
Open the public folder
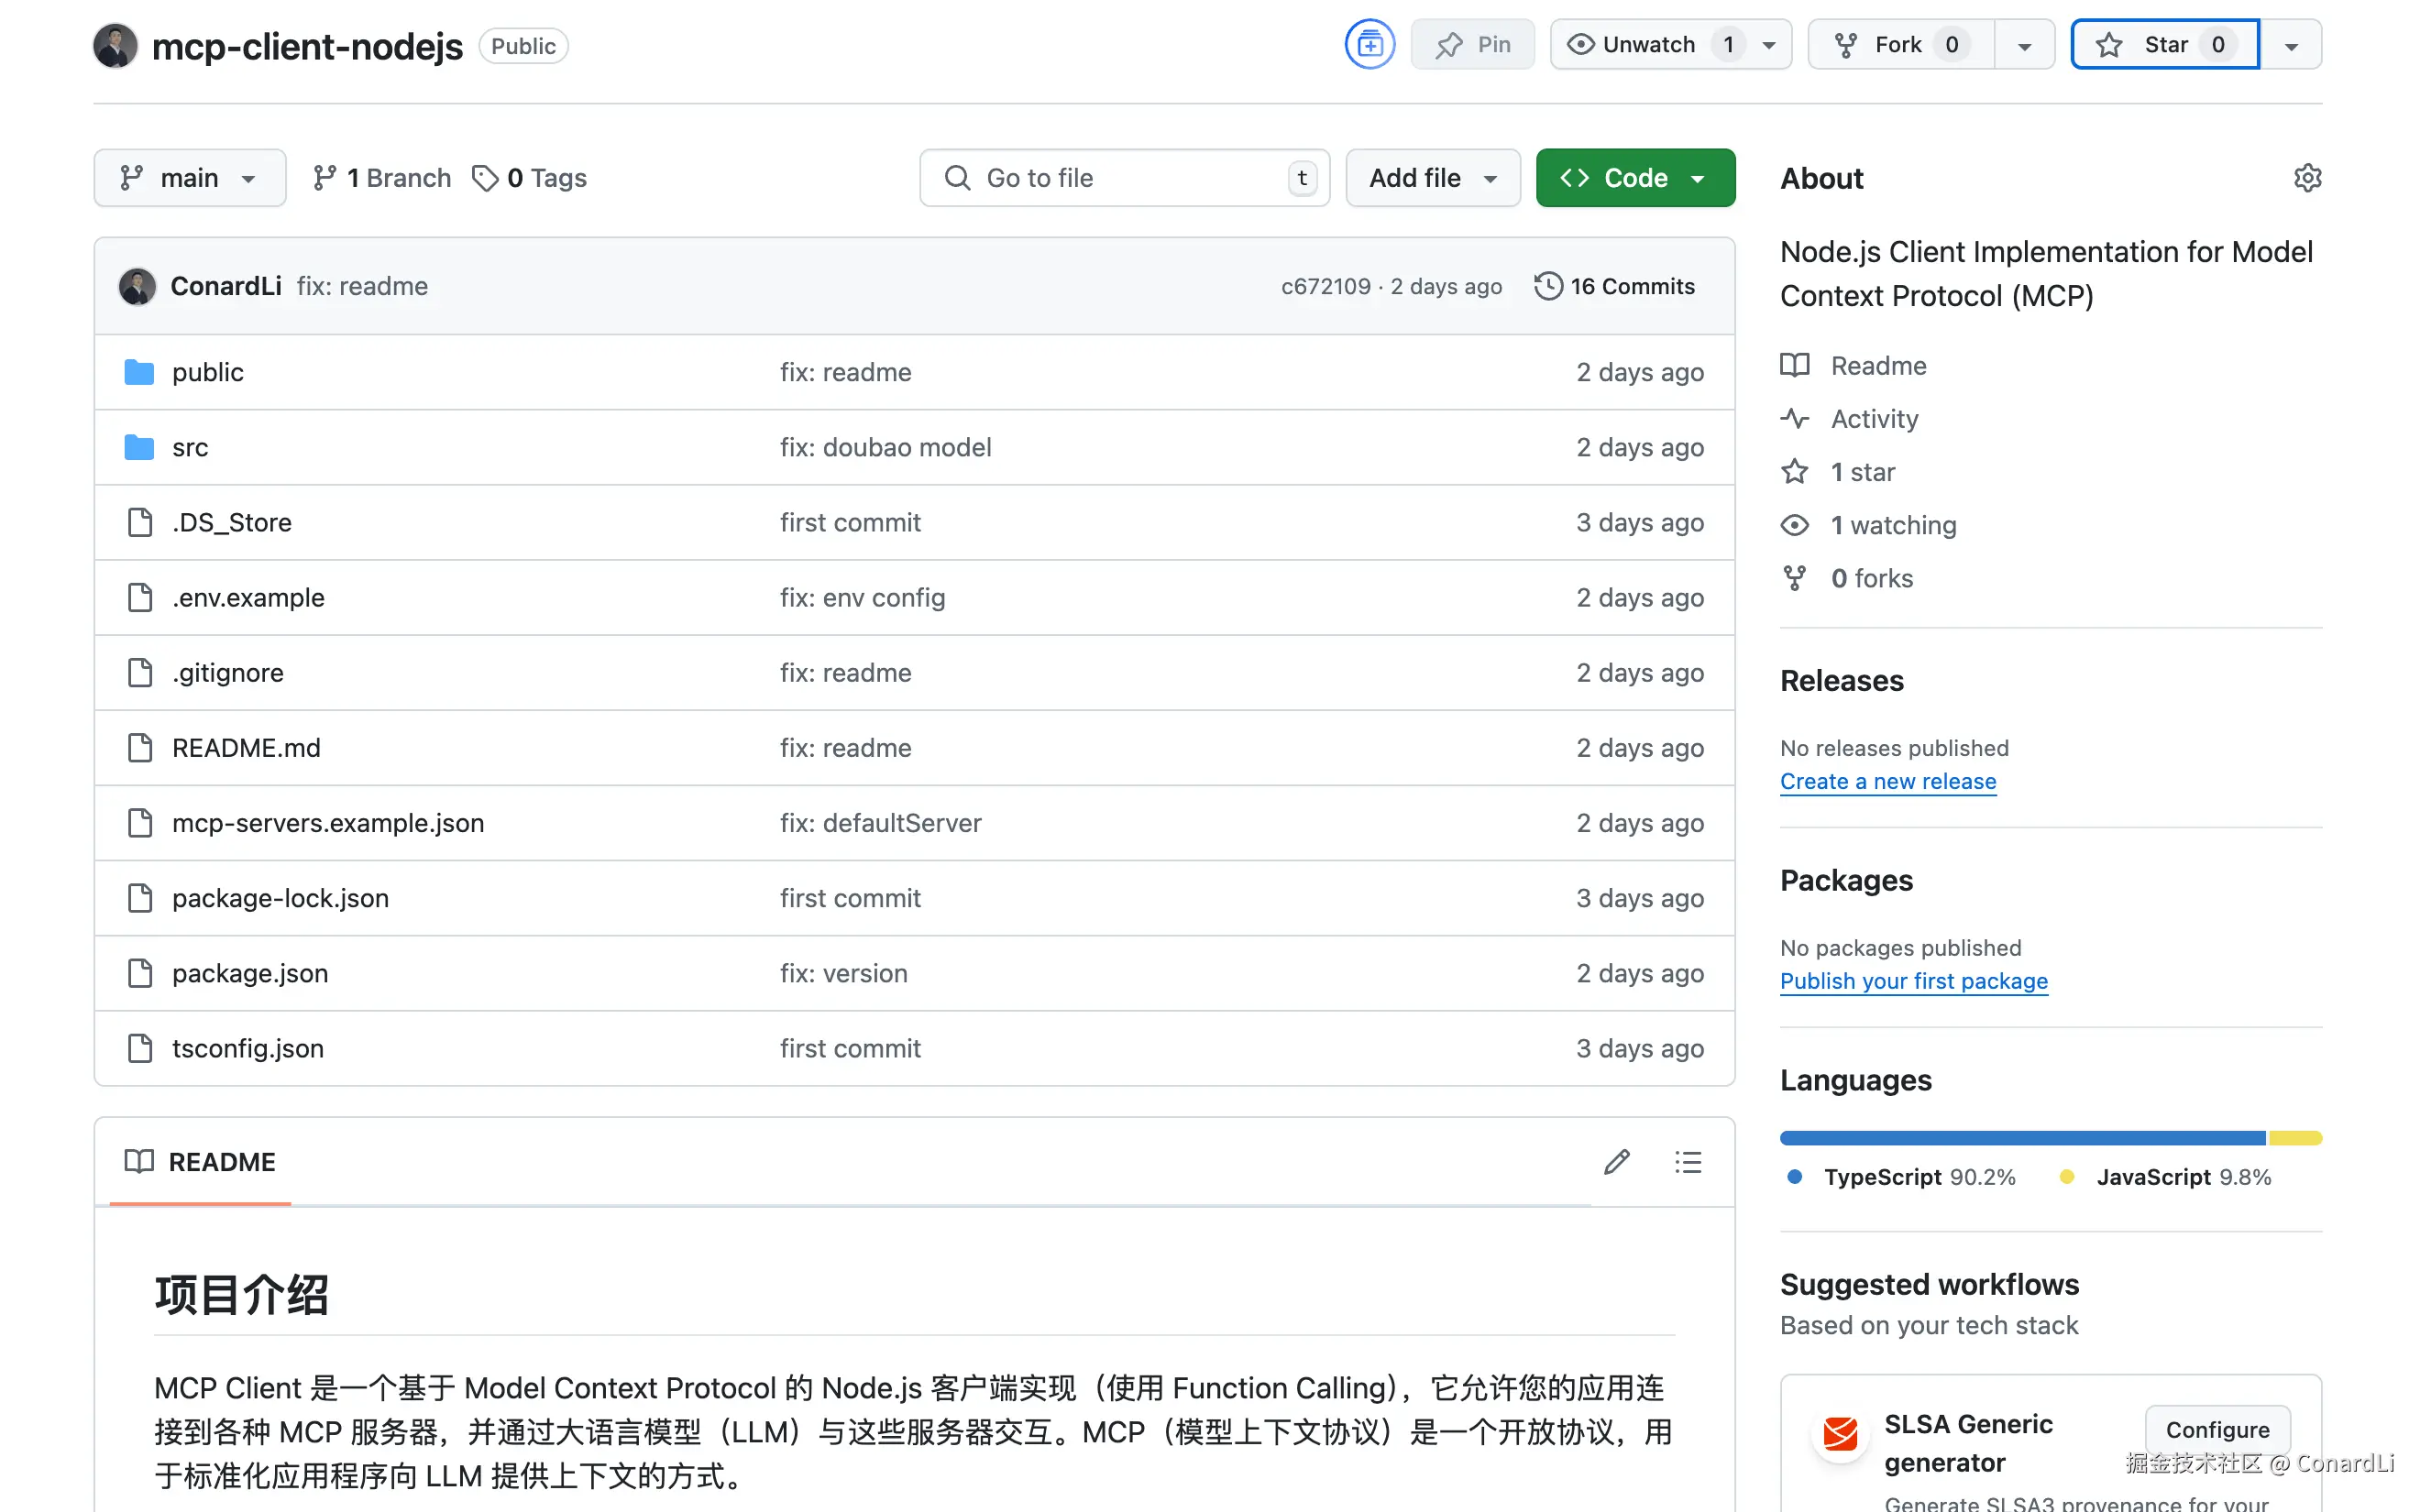click(x=207, y=372)
